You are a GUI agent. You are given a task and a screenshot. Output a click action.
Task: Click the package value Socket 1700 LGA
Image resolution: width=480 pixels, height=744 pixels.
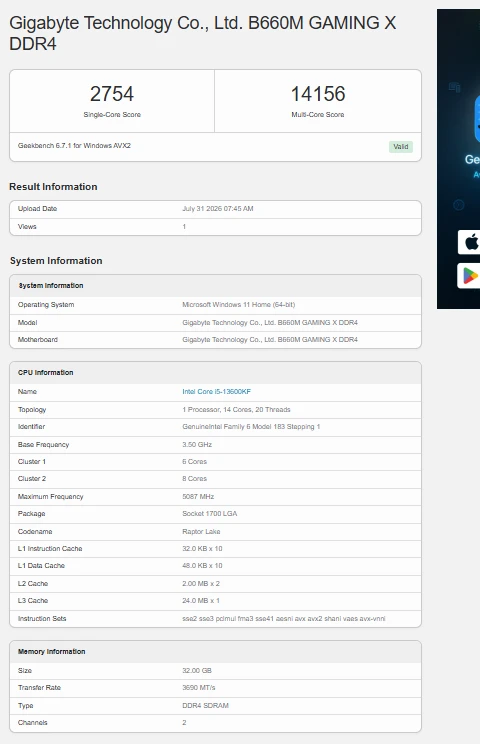click(x=210, y=514)
